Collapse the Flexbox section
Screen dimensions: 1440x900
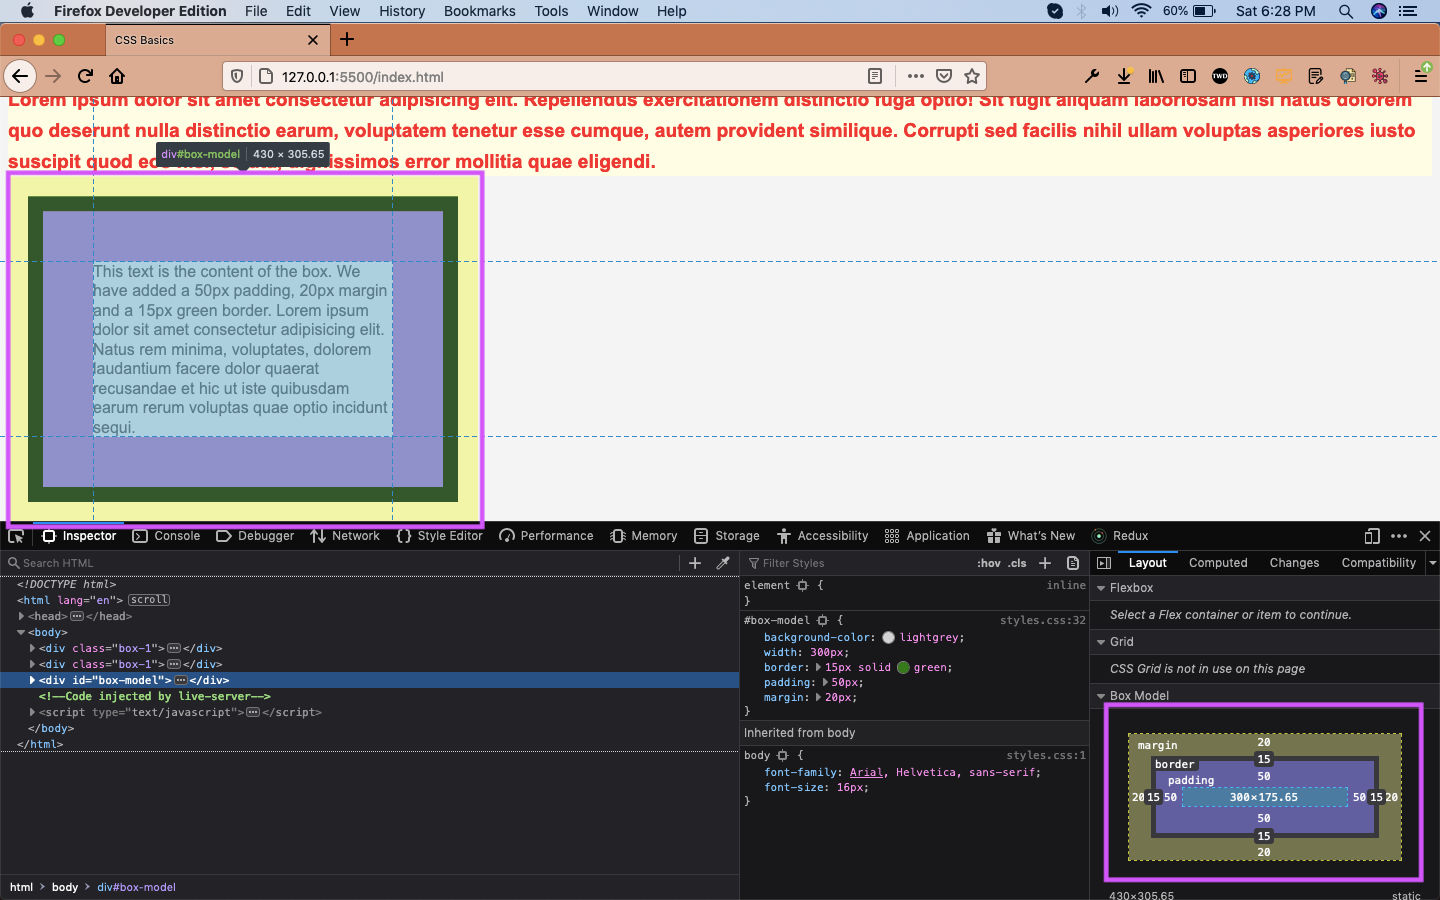(x=1101, y=588)
